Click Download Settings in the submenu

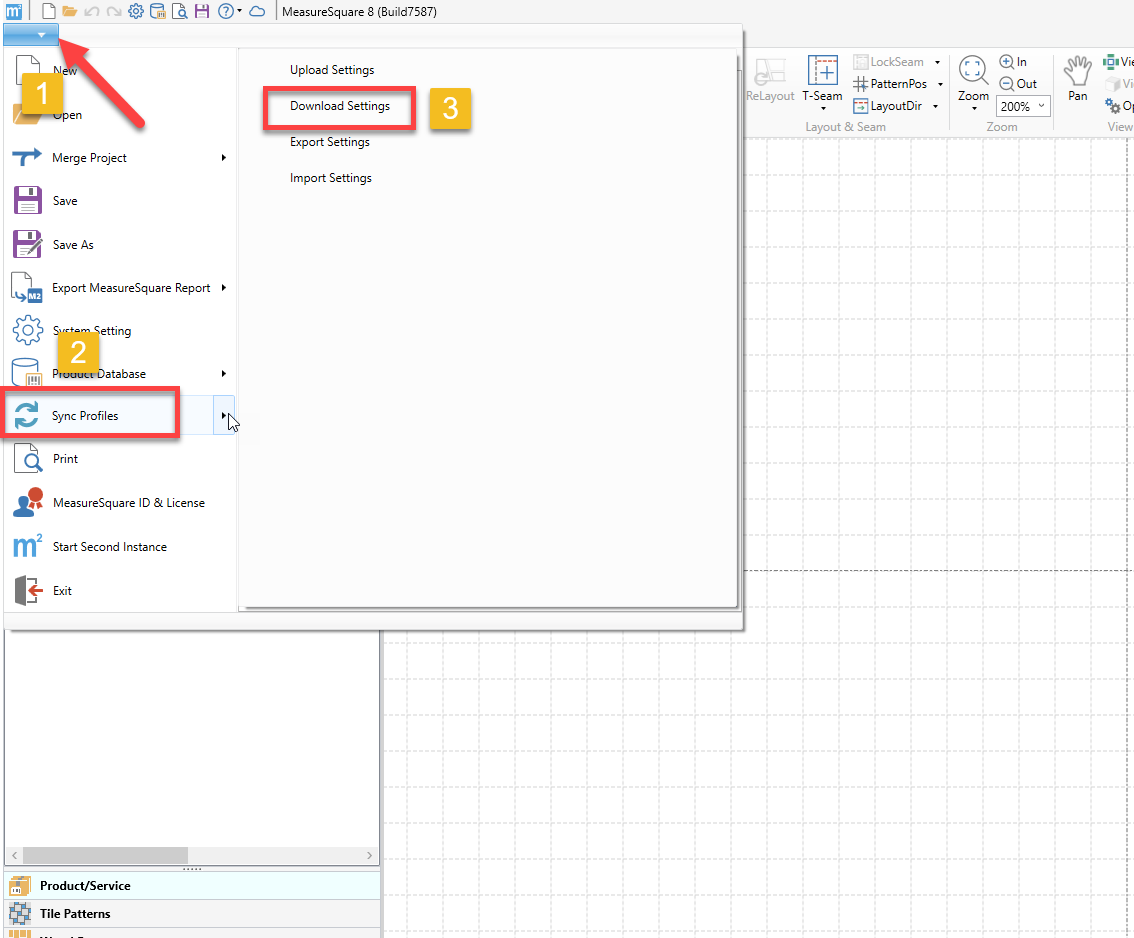(x=340, y=106)
